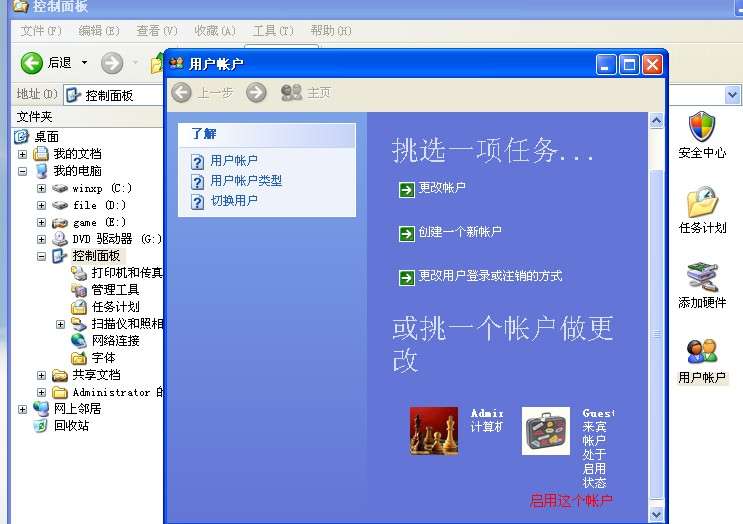The width and height of the screenshot is (743, 524).
Task: Select 桌面 in the folder tree
Action: pos(47,137)
